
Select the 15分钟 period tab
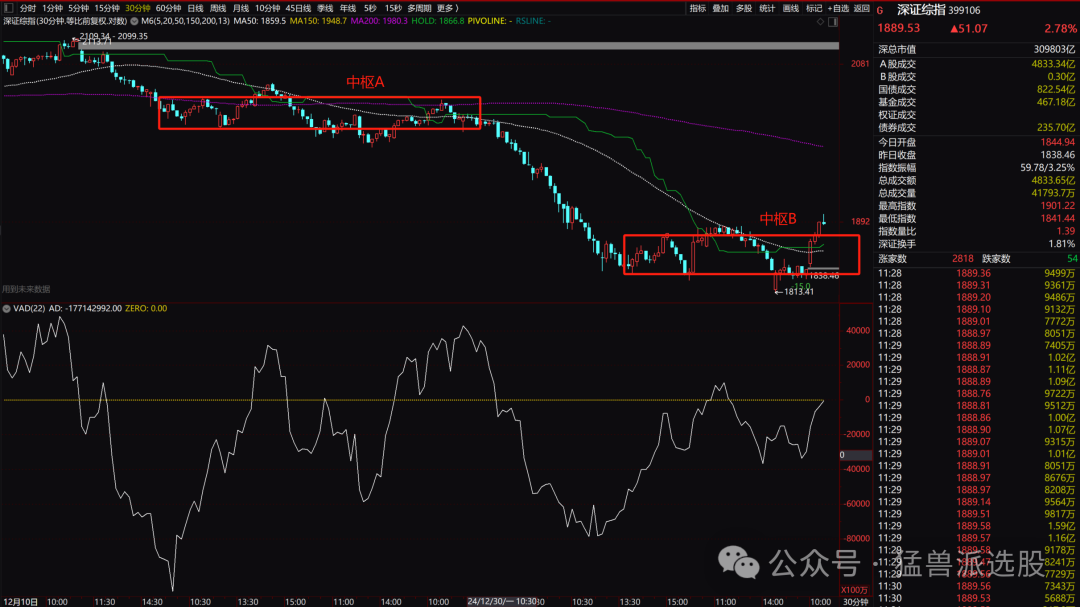click(x=107, y=8)
